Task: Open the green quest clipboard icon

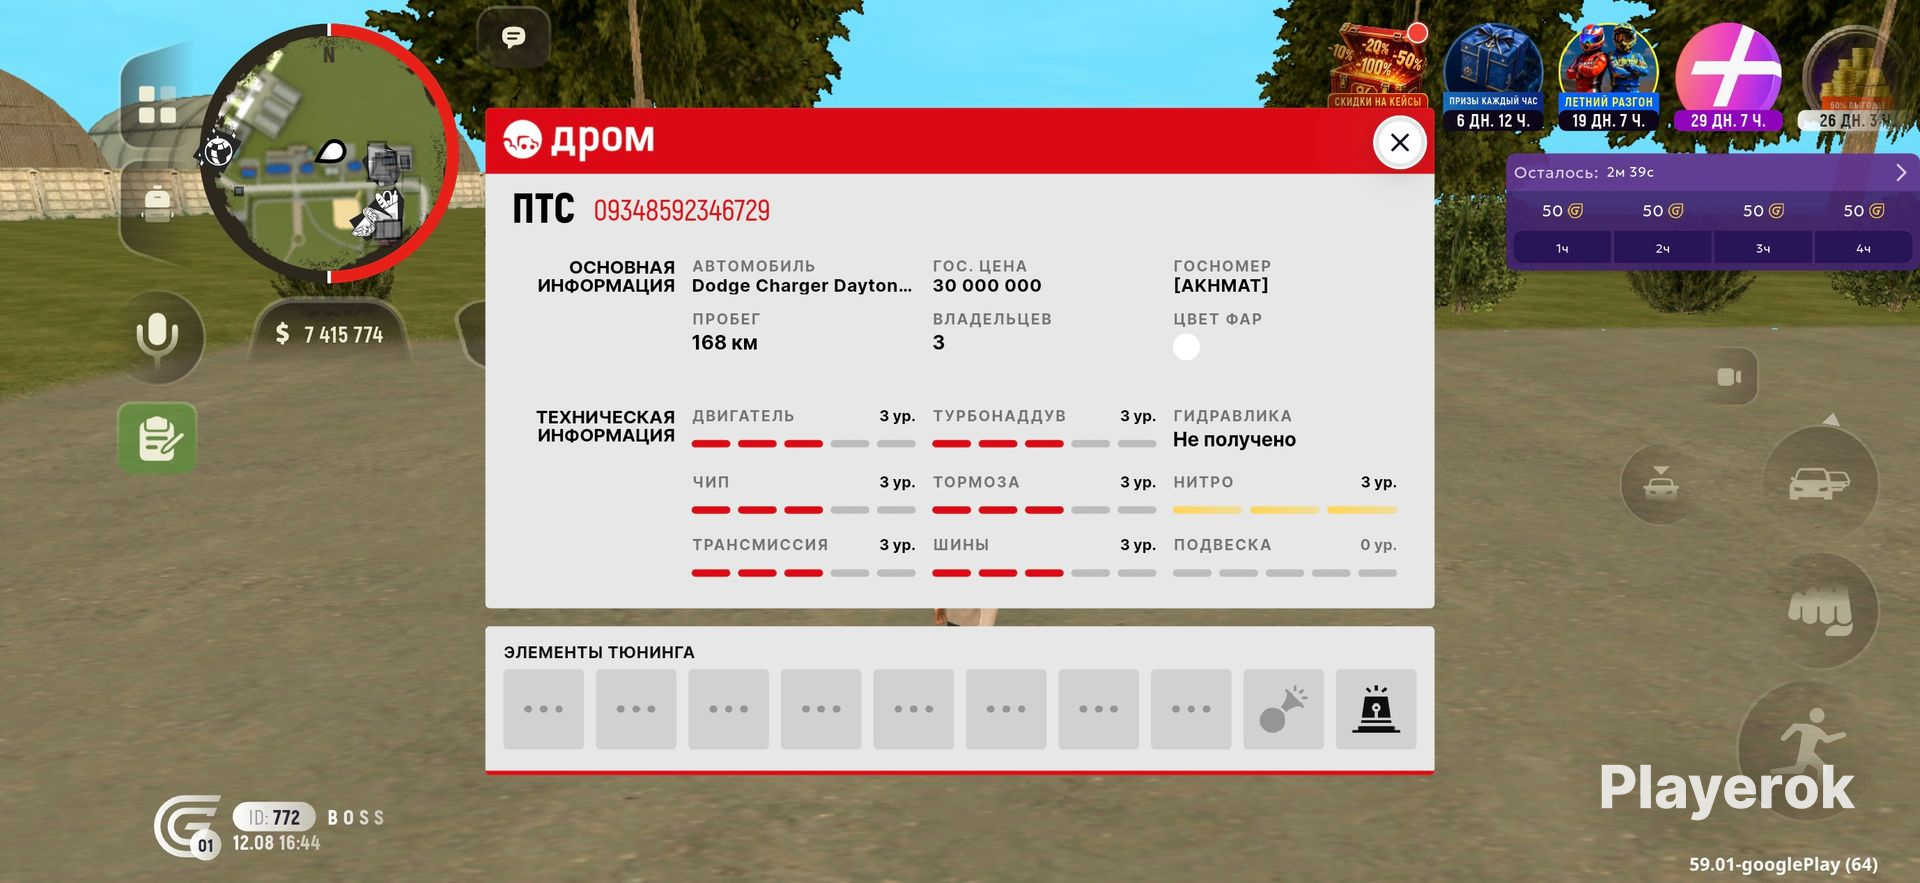Action: [157, 438]
